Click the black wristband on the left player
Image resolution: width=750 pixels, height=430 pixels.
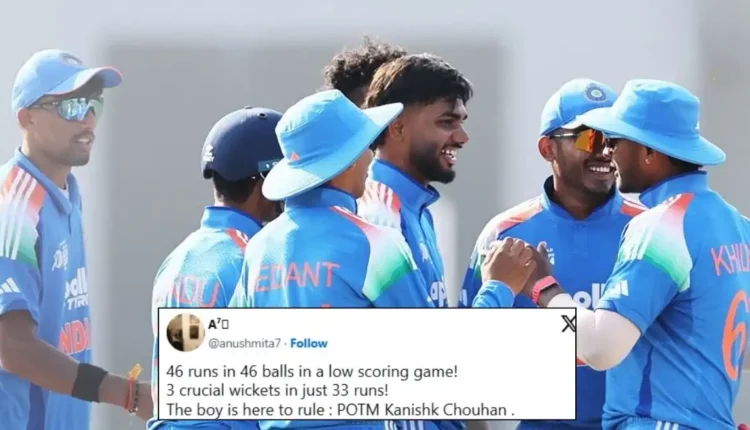[89, 382]
